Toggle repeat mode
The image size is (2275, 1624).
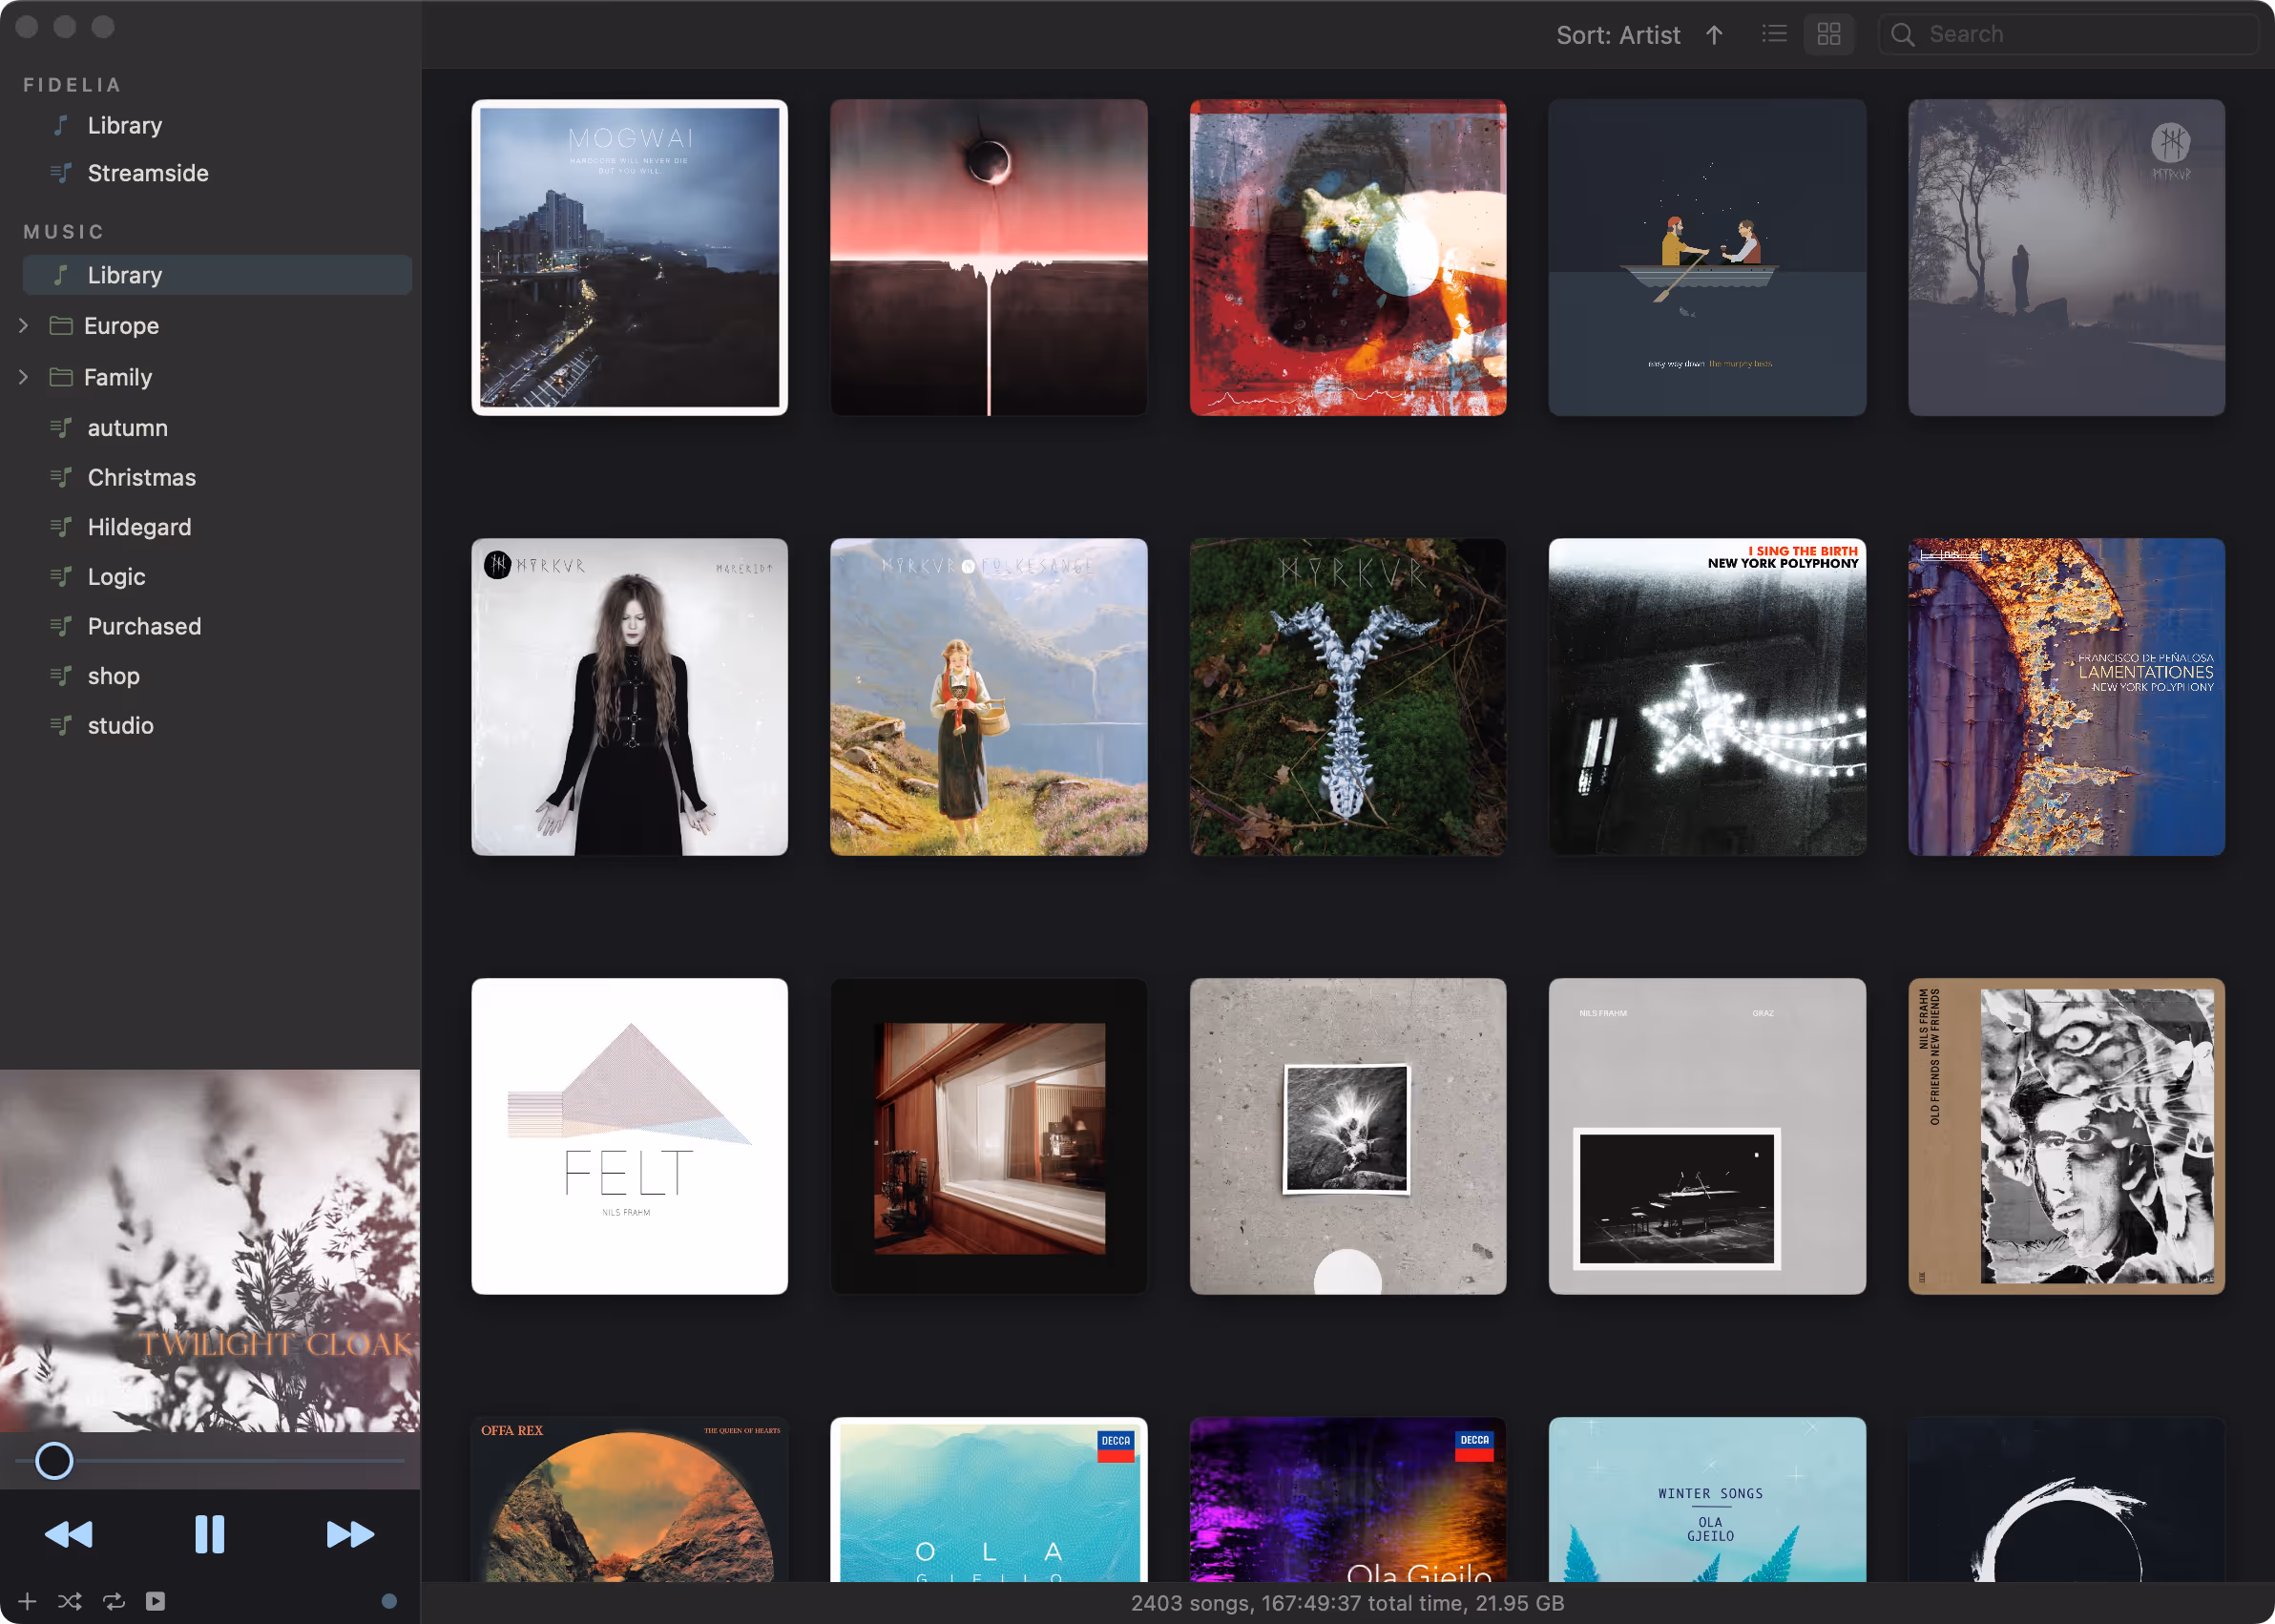(114, 1601)
